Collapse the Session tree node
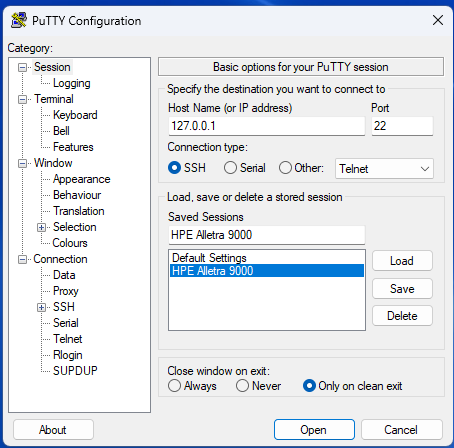Screen dimensions: 454x448 pos(22,67)
